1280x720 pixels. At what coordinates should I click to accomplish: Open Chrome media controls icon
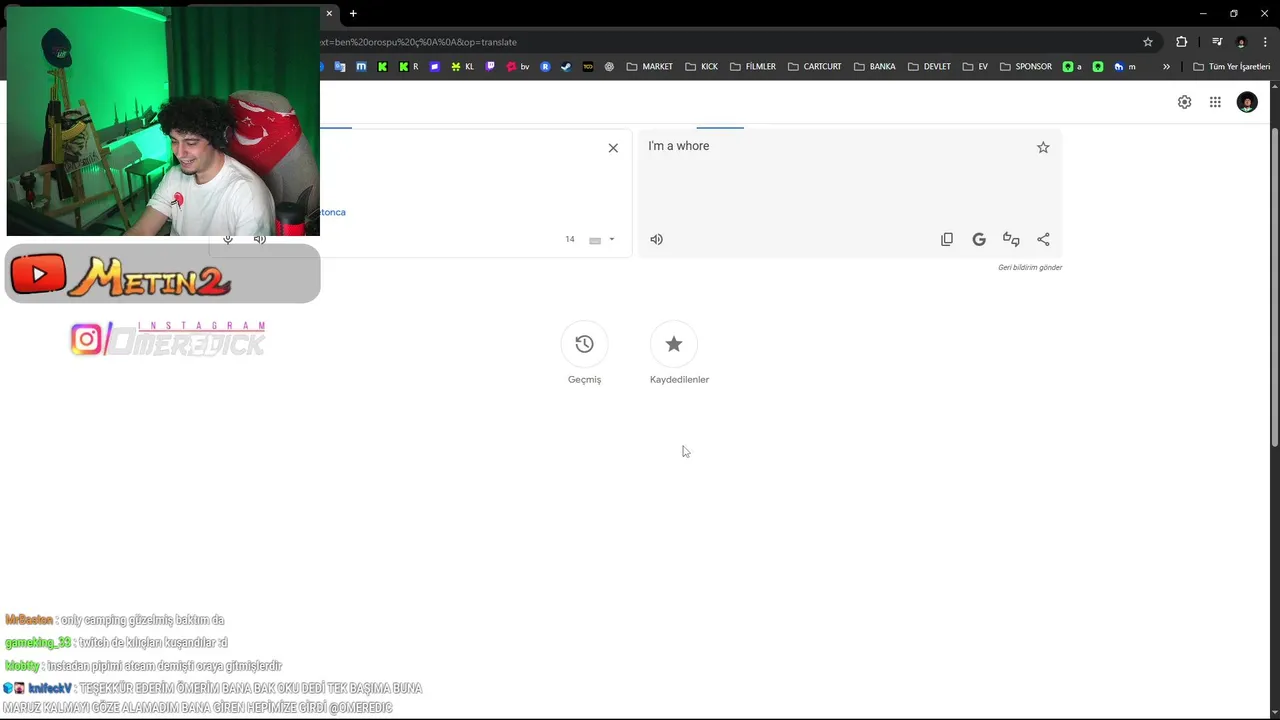(1217, 42)
